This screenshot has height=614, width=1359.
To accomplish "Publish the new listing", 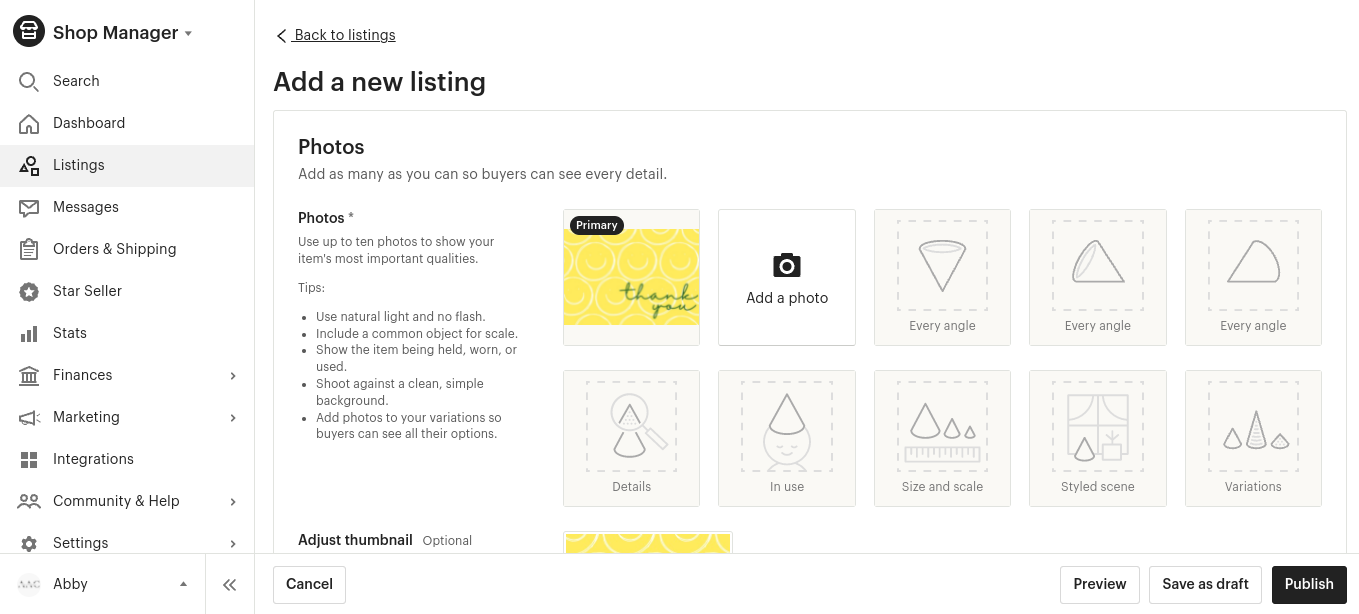I will (1309, 584).
